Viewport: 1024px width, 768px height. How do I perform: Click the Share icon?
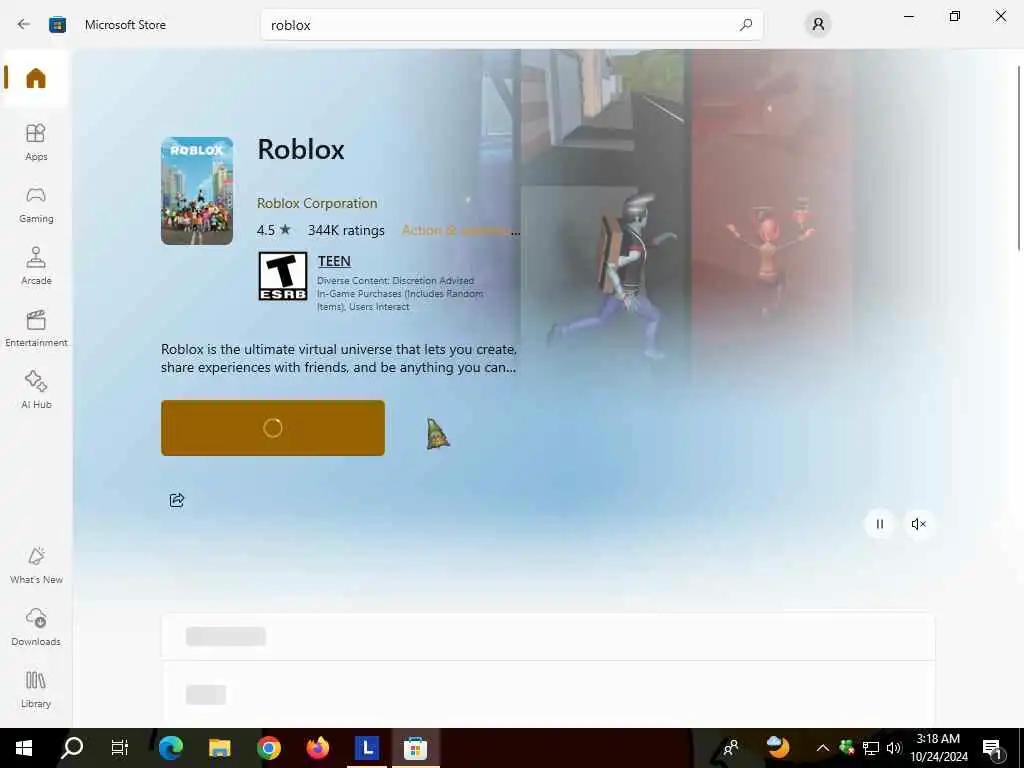(177, 500)
